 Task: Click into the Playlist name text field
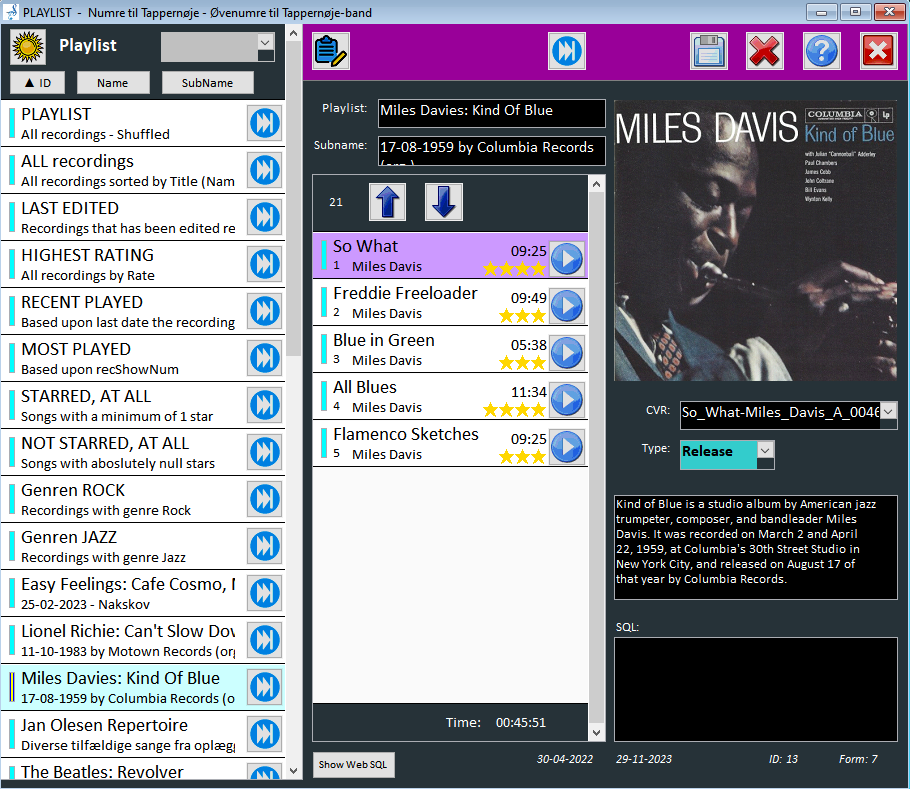pyautogui.click(x=491, y=112)
